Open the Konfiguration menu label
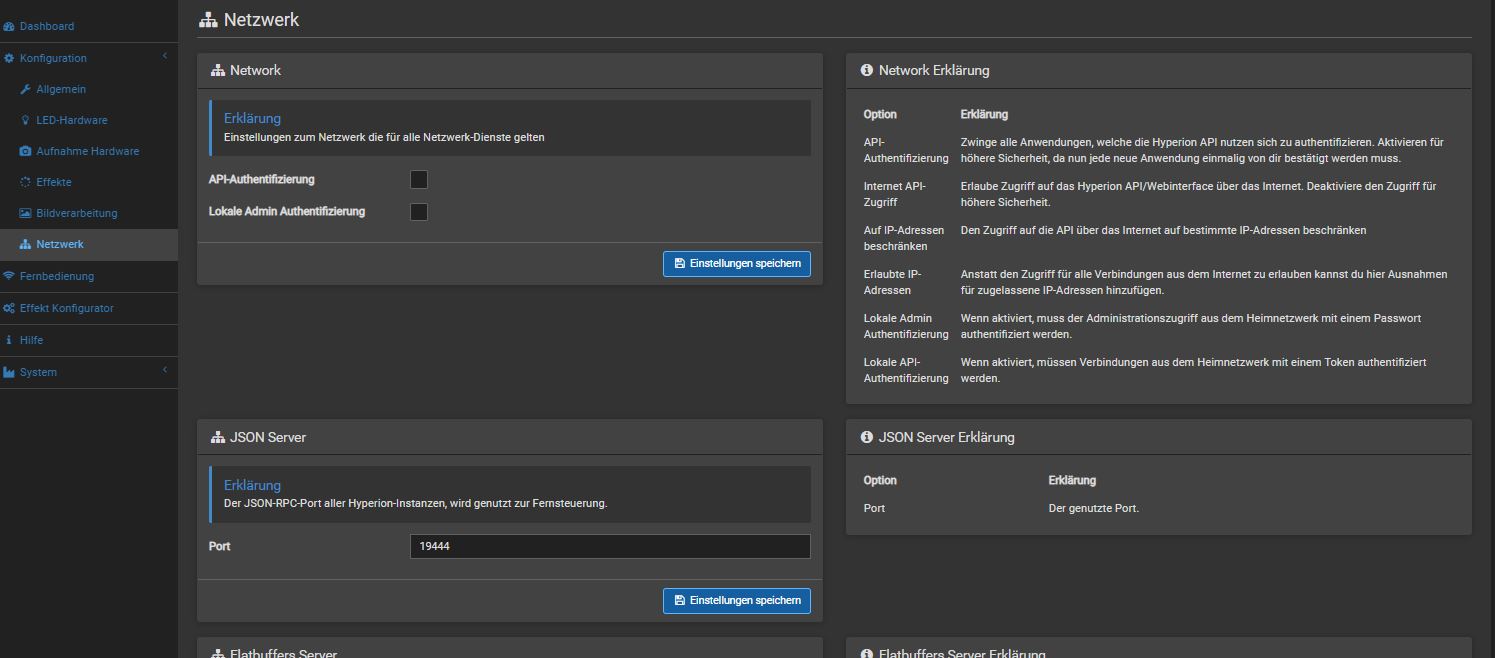This screenshot has width=1495, height=658. (x=53, y=58)
